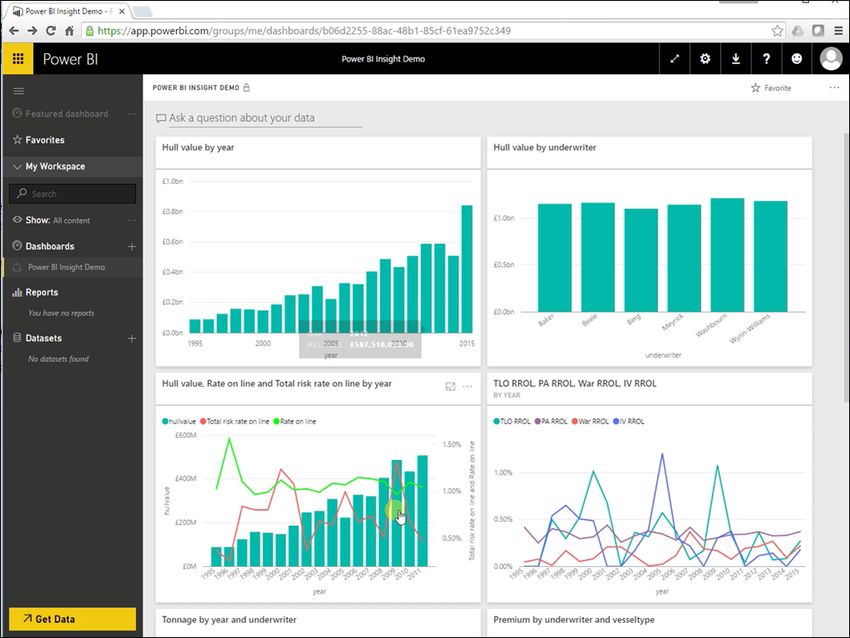This screenshot has height=638, width=850.
Task: Click the Rate on line legend swatch
Action: tap(276, 421)
